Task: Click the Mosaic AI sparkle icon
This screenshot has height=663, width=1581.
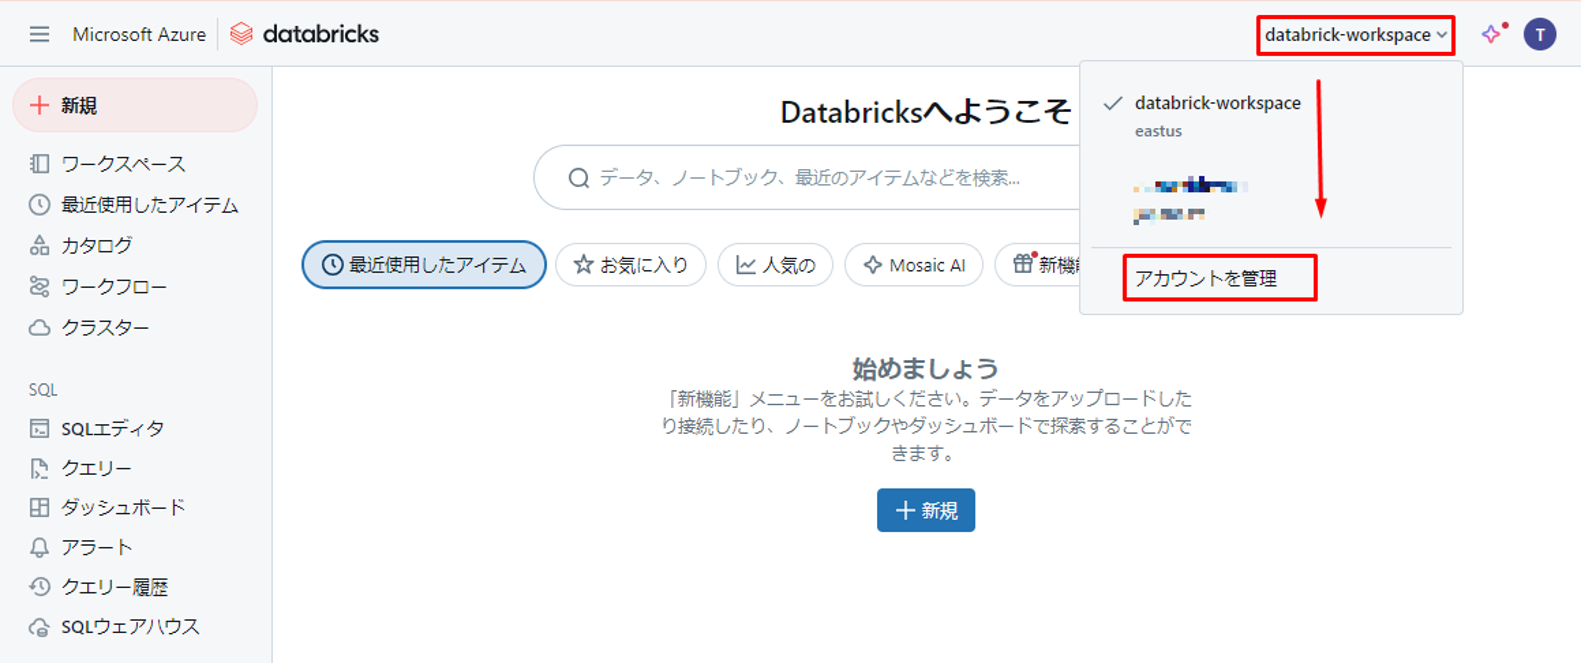Action: [x=872, y=265]
